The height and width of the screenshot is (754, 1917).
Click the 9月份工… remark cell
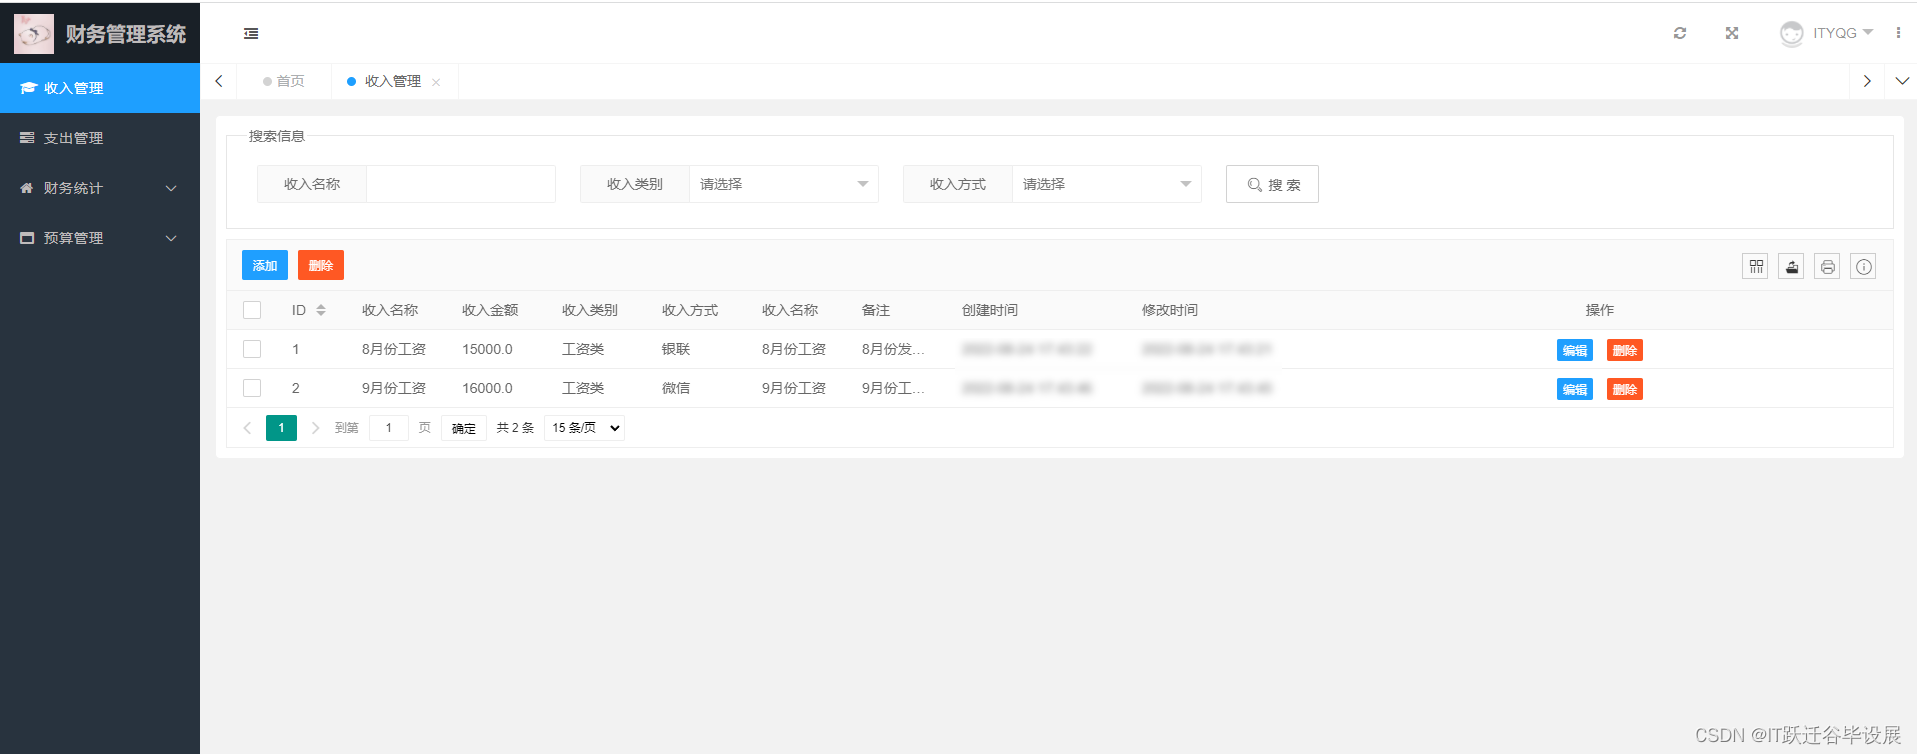893,388
